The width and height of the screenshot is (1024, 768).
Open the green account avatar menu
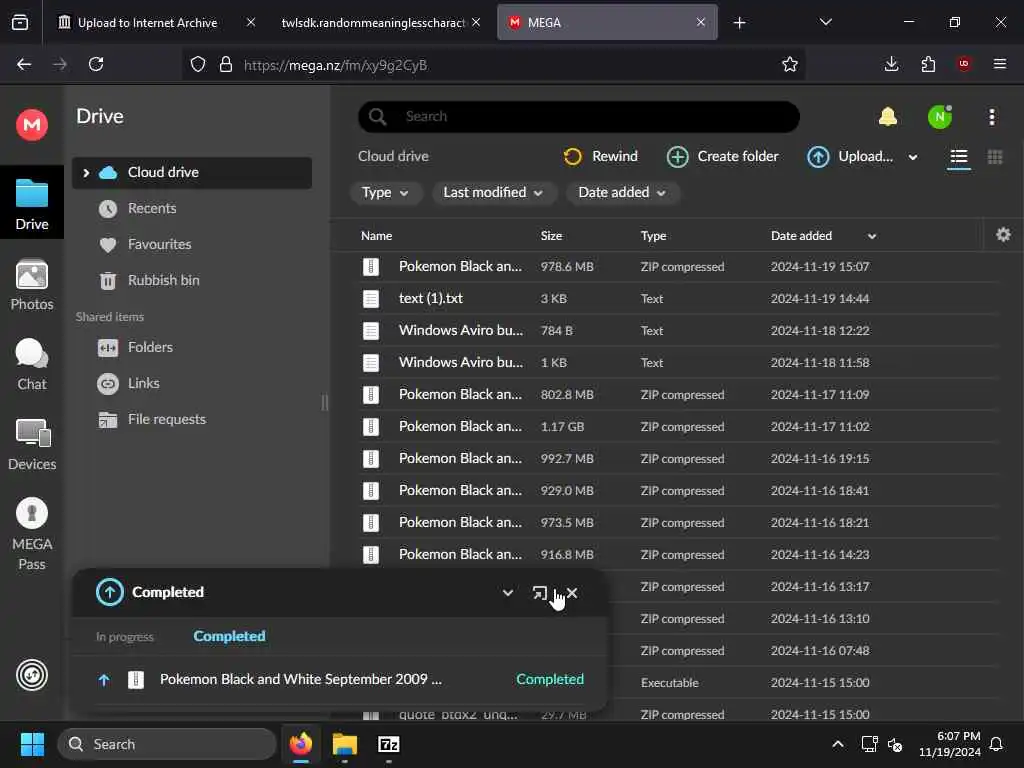(x=940, y=117)
